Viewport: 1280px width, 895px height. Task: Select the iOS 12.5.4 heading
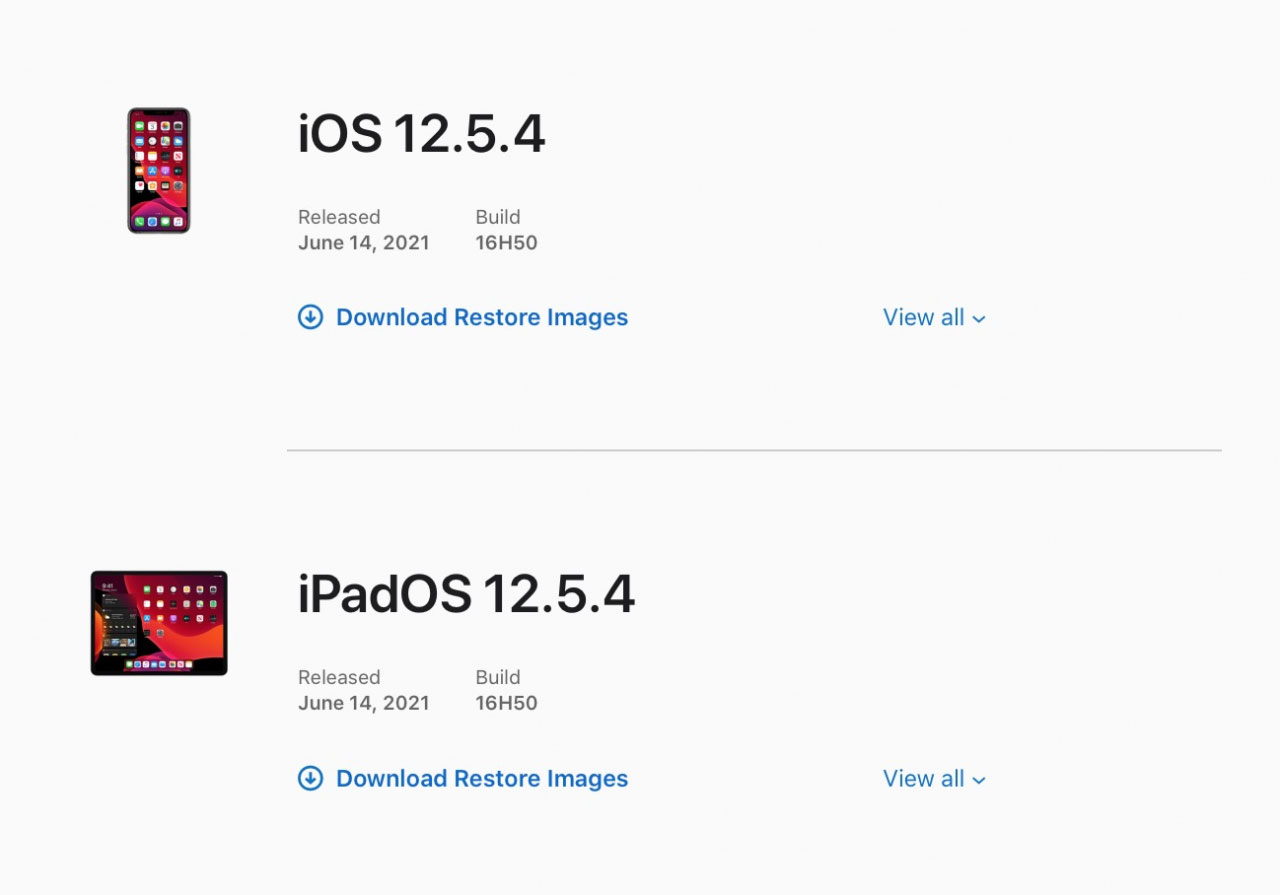tap(421, 134)
